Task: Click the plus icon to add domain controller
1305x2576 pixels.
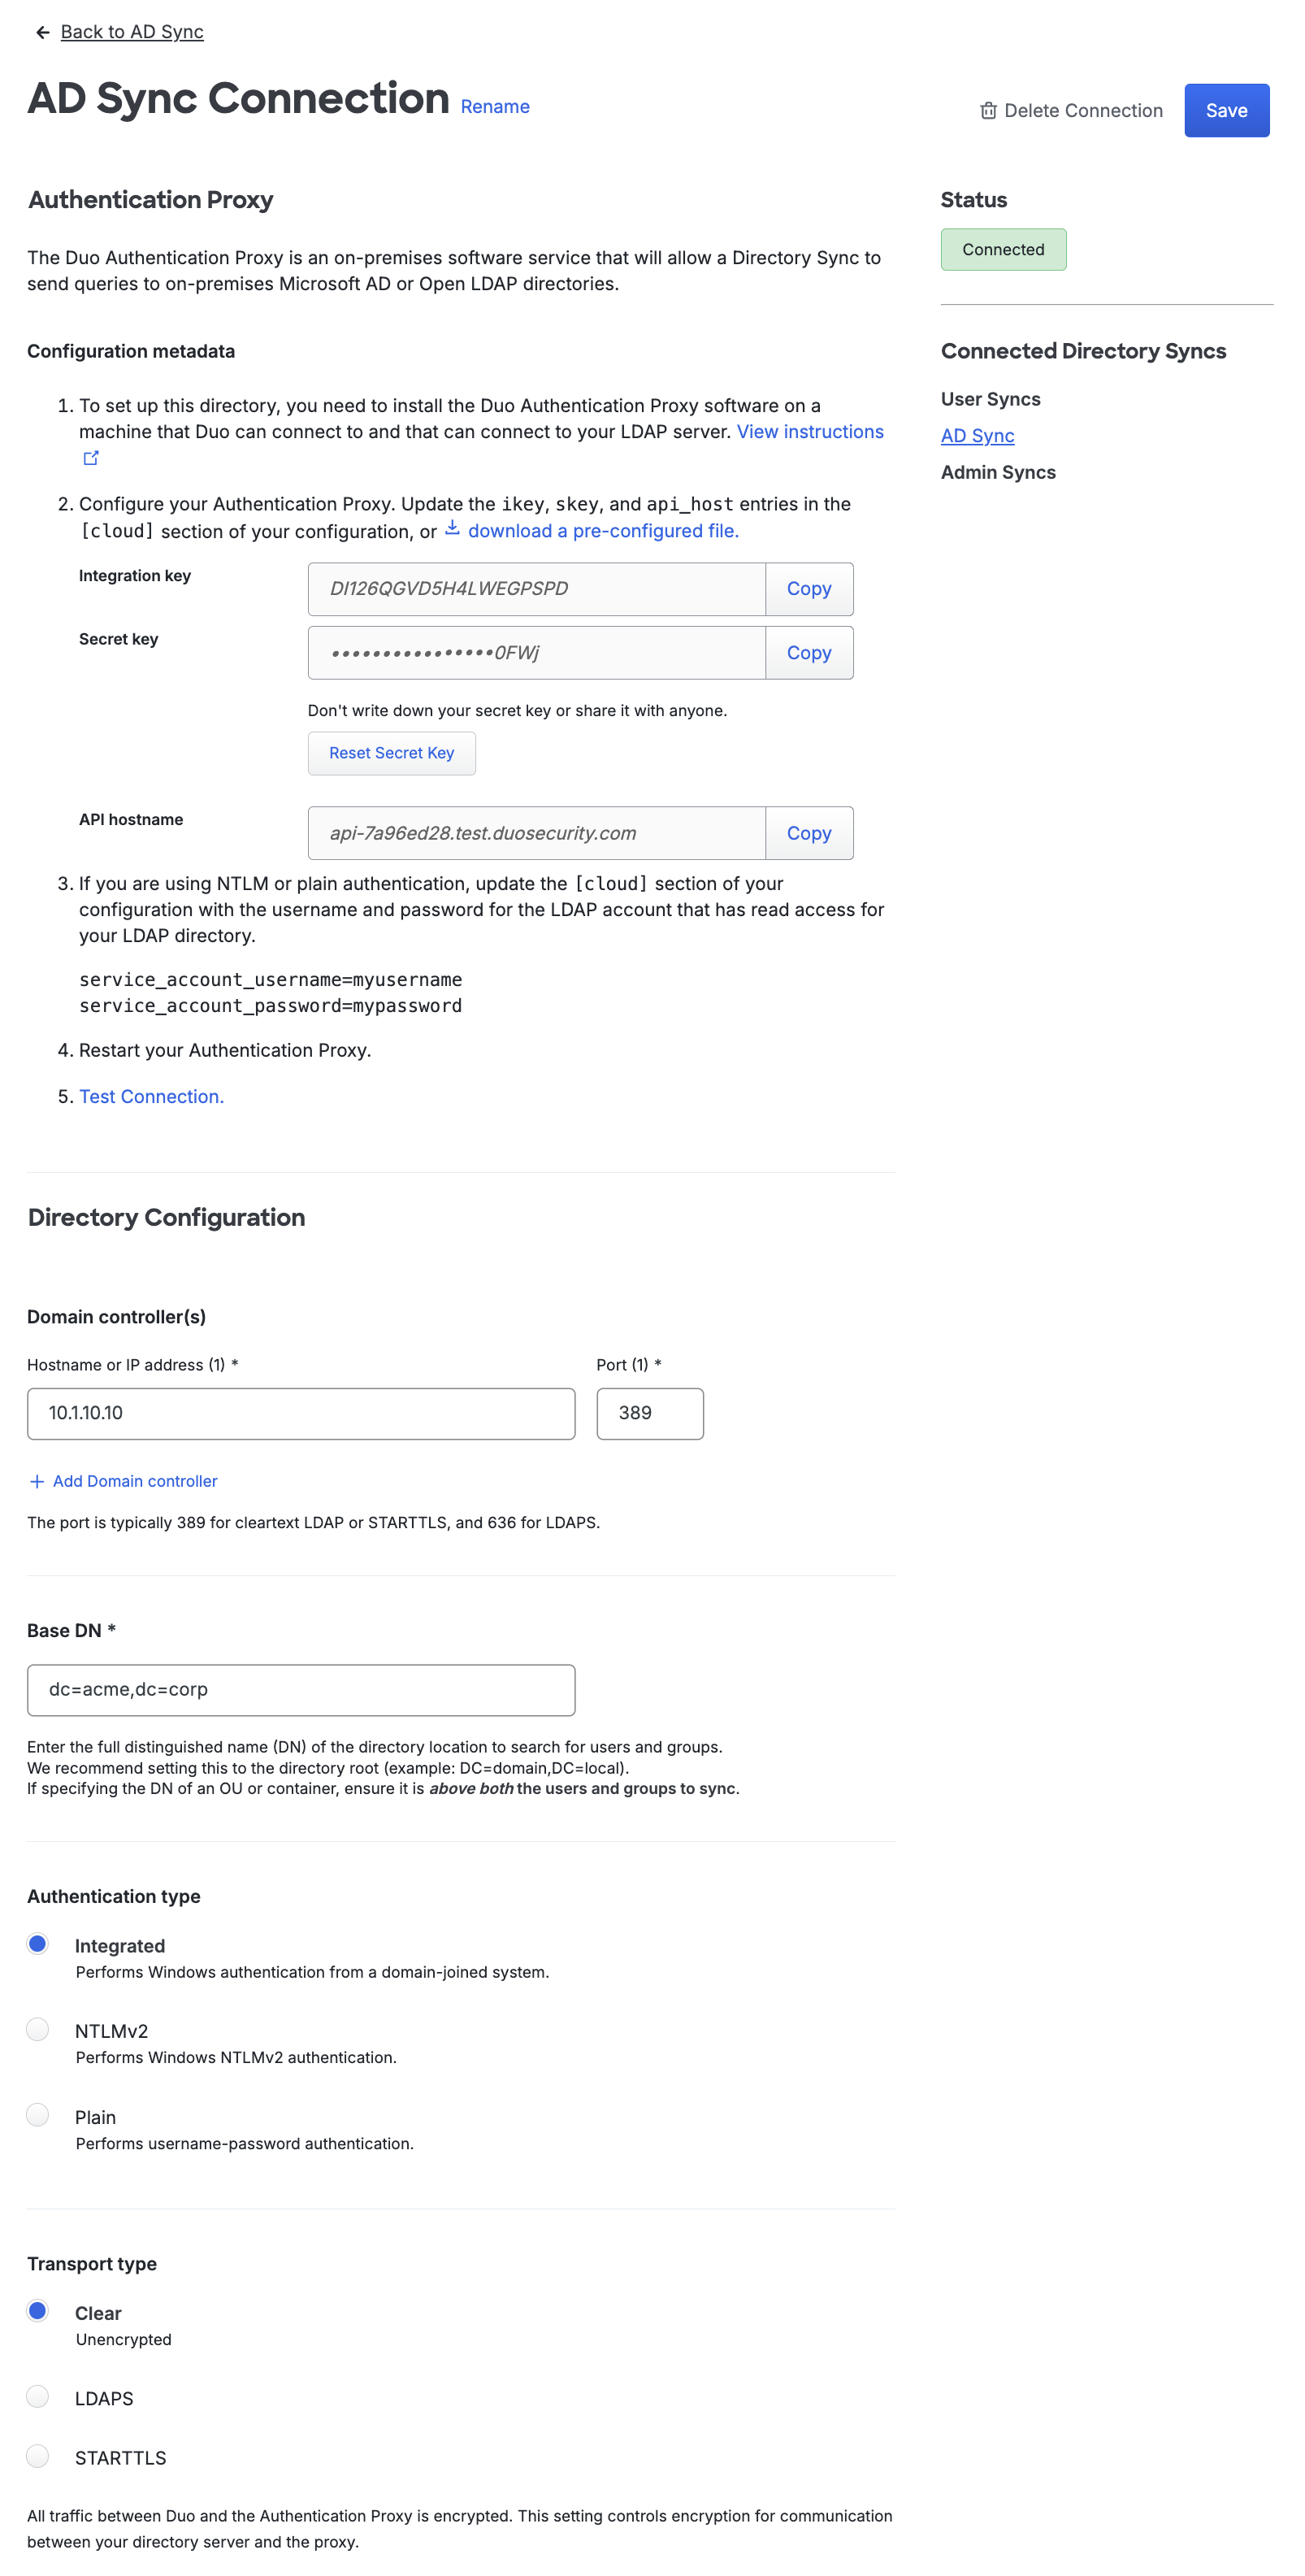Action: (38, 1480)
